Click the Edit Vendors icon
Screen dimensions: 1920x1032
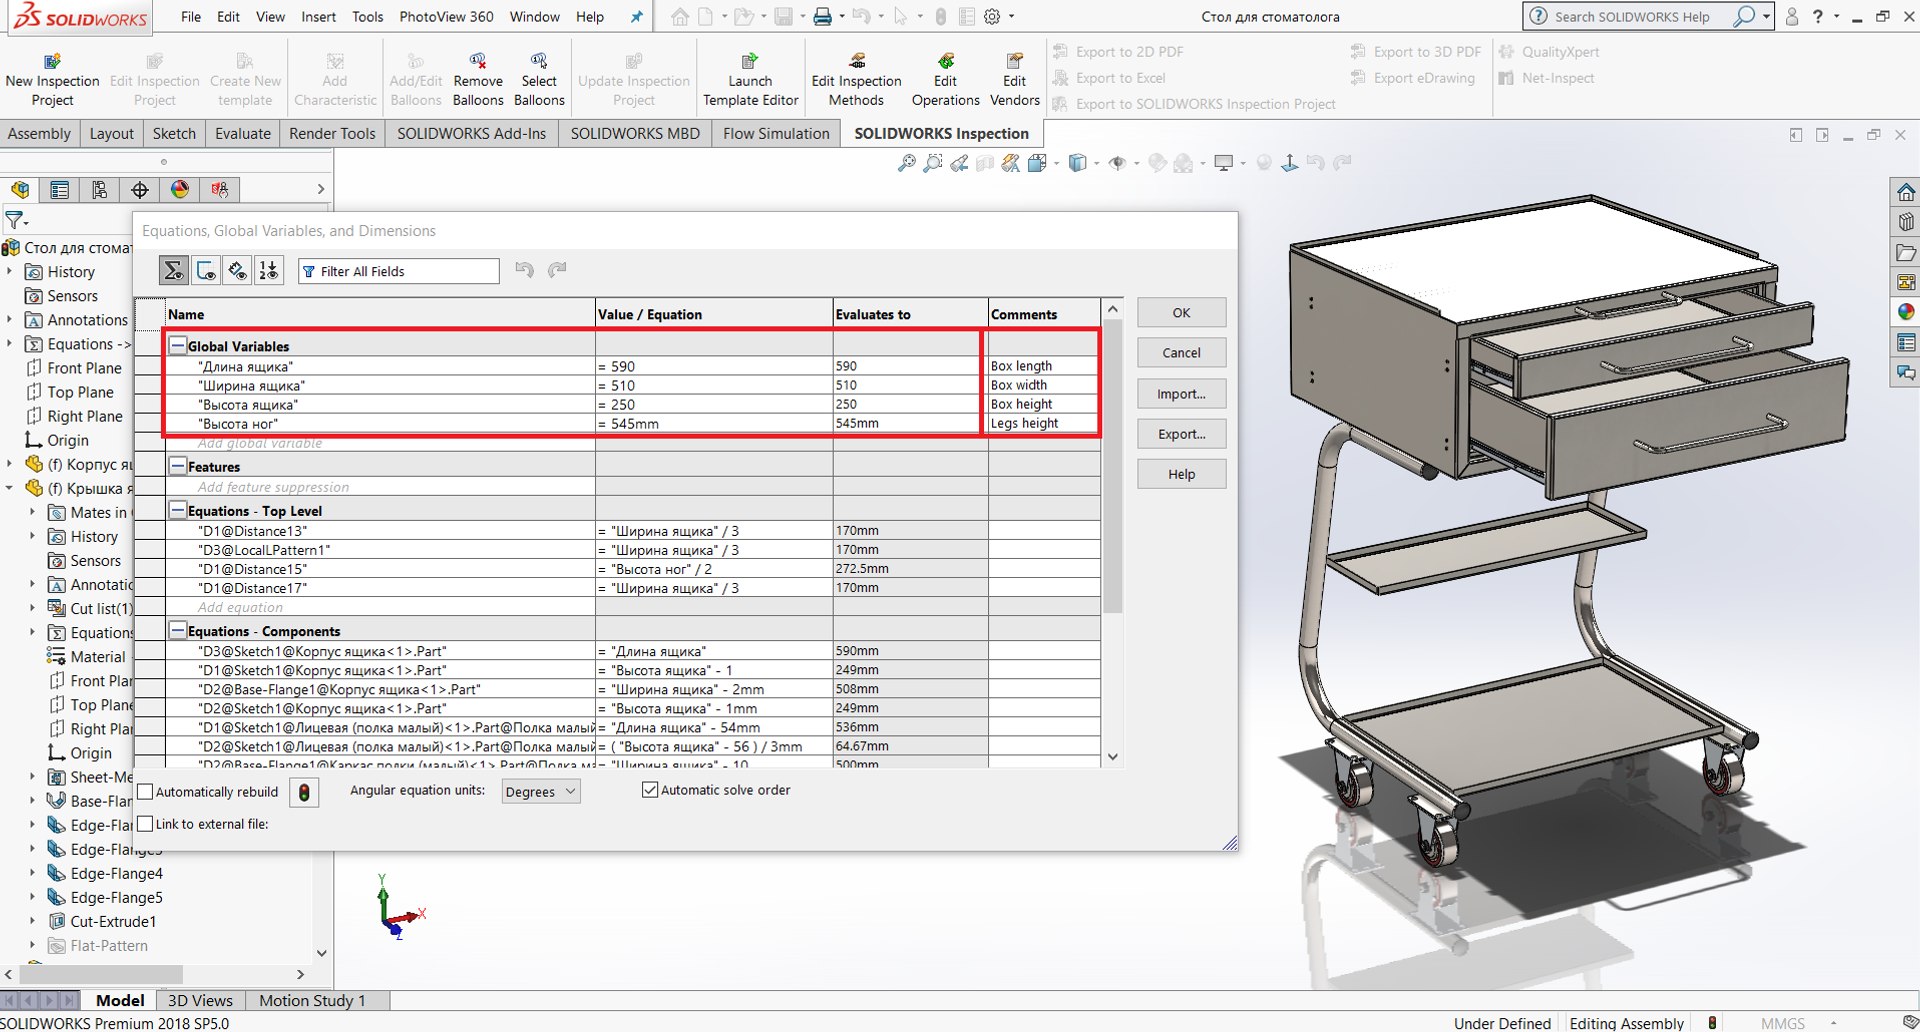click(x=1014, y=62)
